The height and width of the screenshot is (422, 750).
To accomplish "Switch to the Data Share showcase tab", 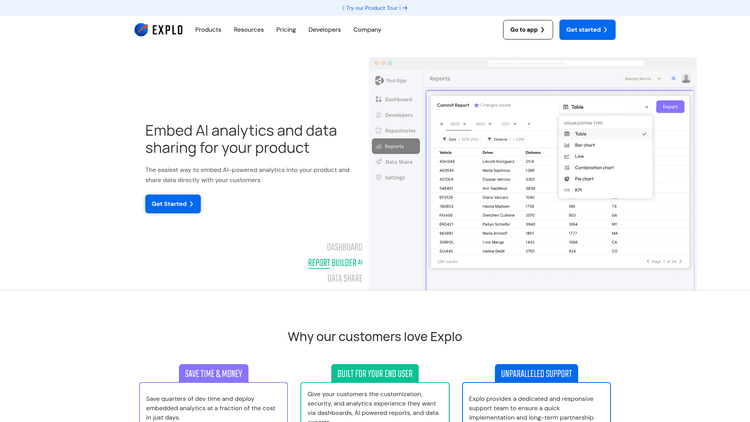I will tap(345, 278).
